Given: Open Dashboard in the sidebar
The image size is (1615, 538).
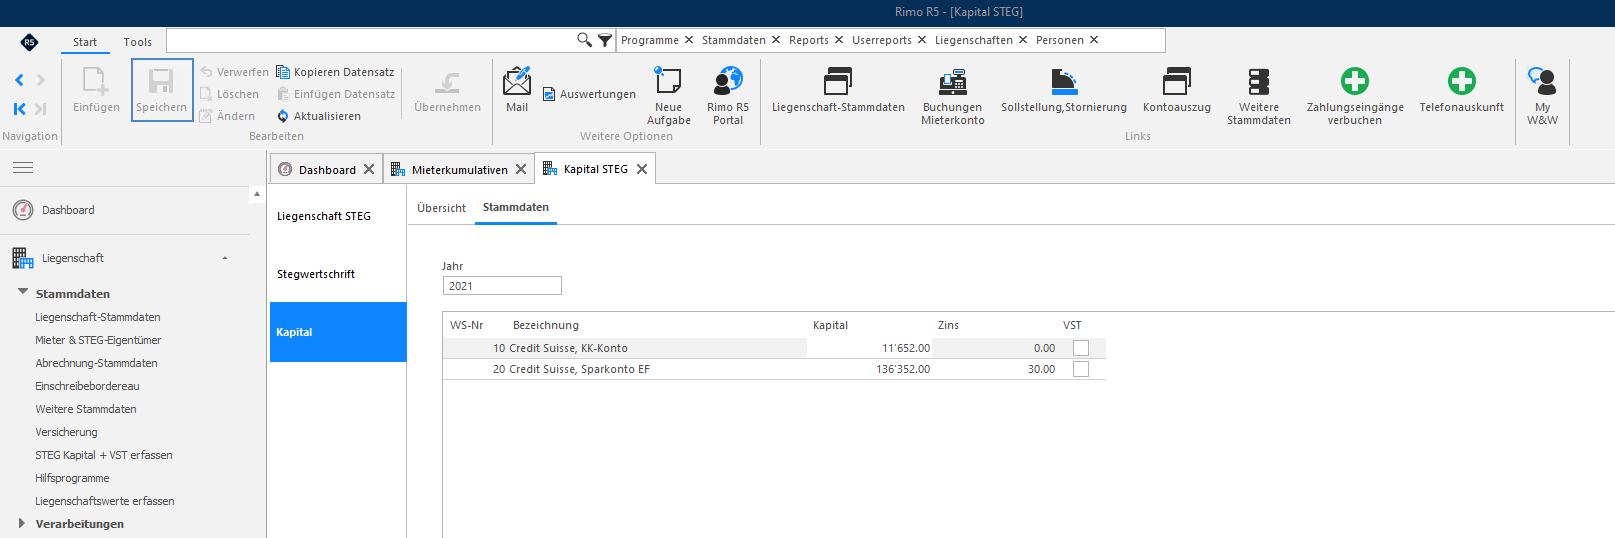Looking at the screenshot, I should tap(68, 210).
